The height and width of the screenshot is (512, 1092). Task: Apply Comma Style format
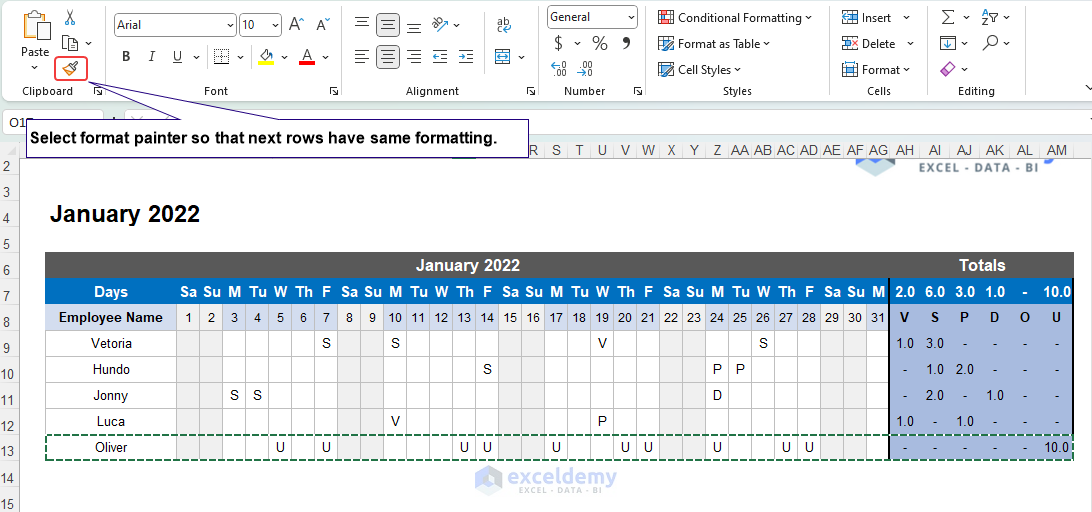pos(625,43)
